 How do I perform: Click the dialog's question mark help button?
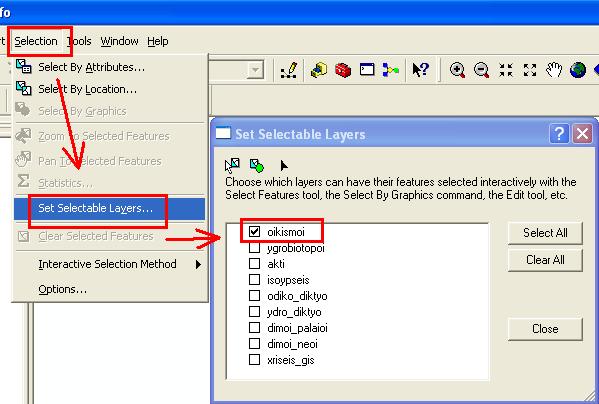click(x=559, y=134)
